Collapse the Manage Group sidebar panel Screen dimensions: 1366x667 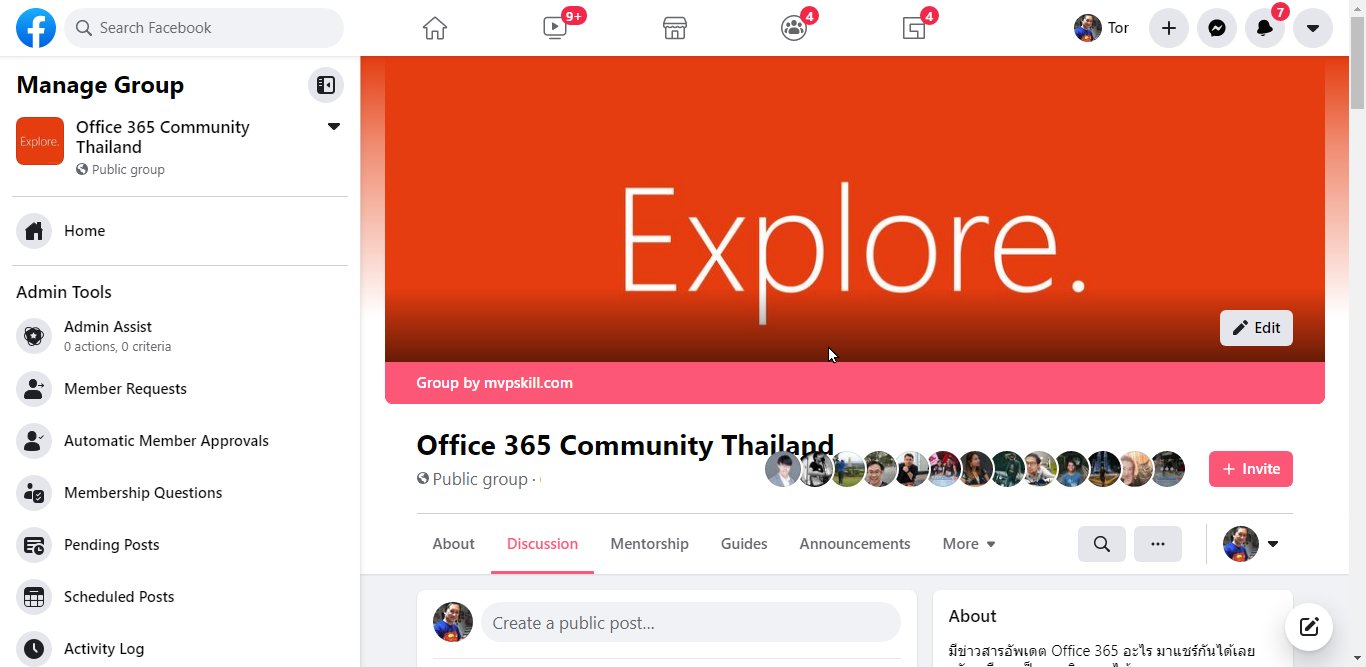click(x=326, y=85)
